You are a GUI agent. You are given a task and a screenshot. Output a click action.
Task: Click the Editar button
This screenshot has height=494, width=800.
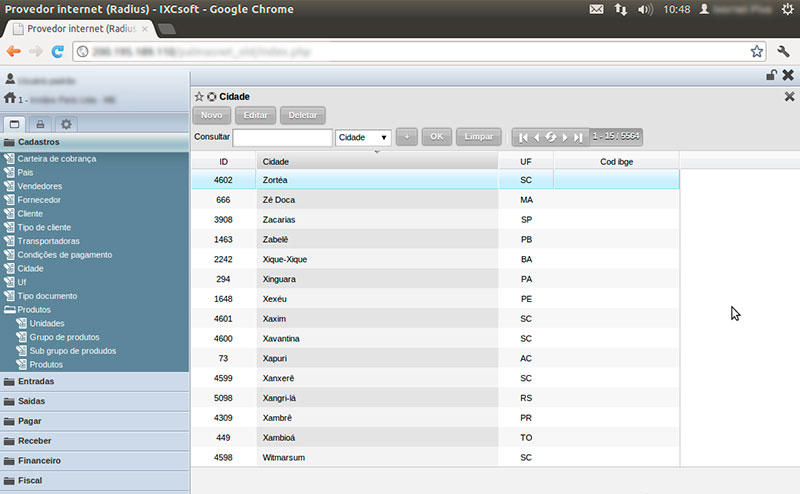pyautogui.click(x=255, y=115)
